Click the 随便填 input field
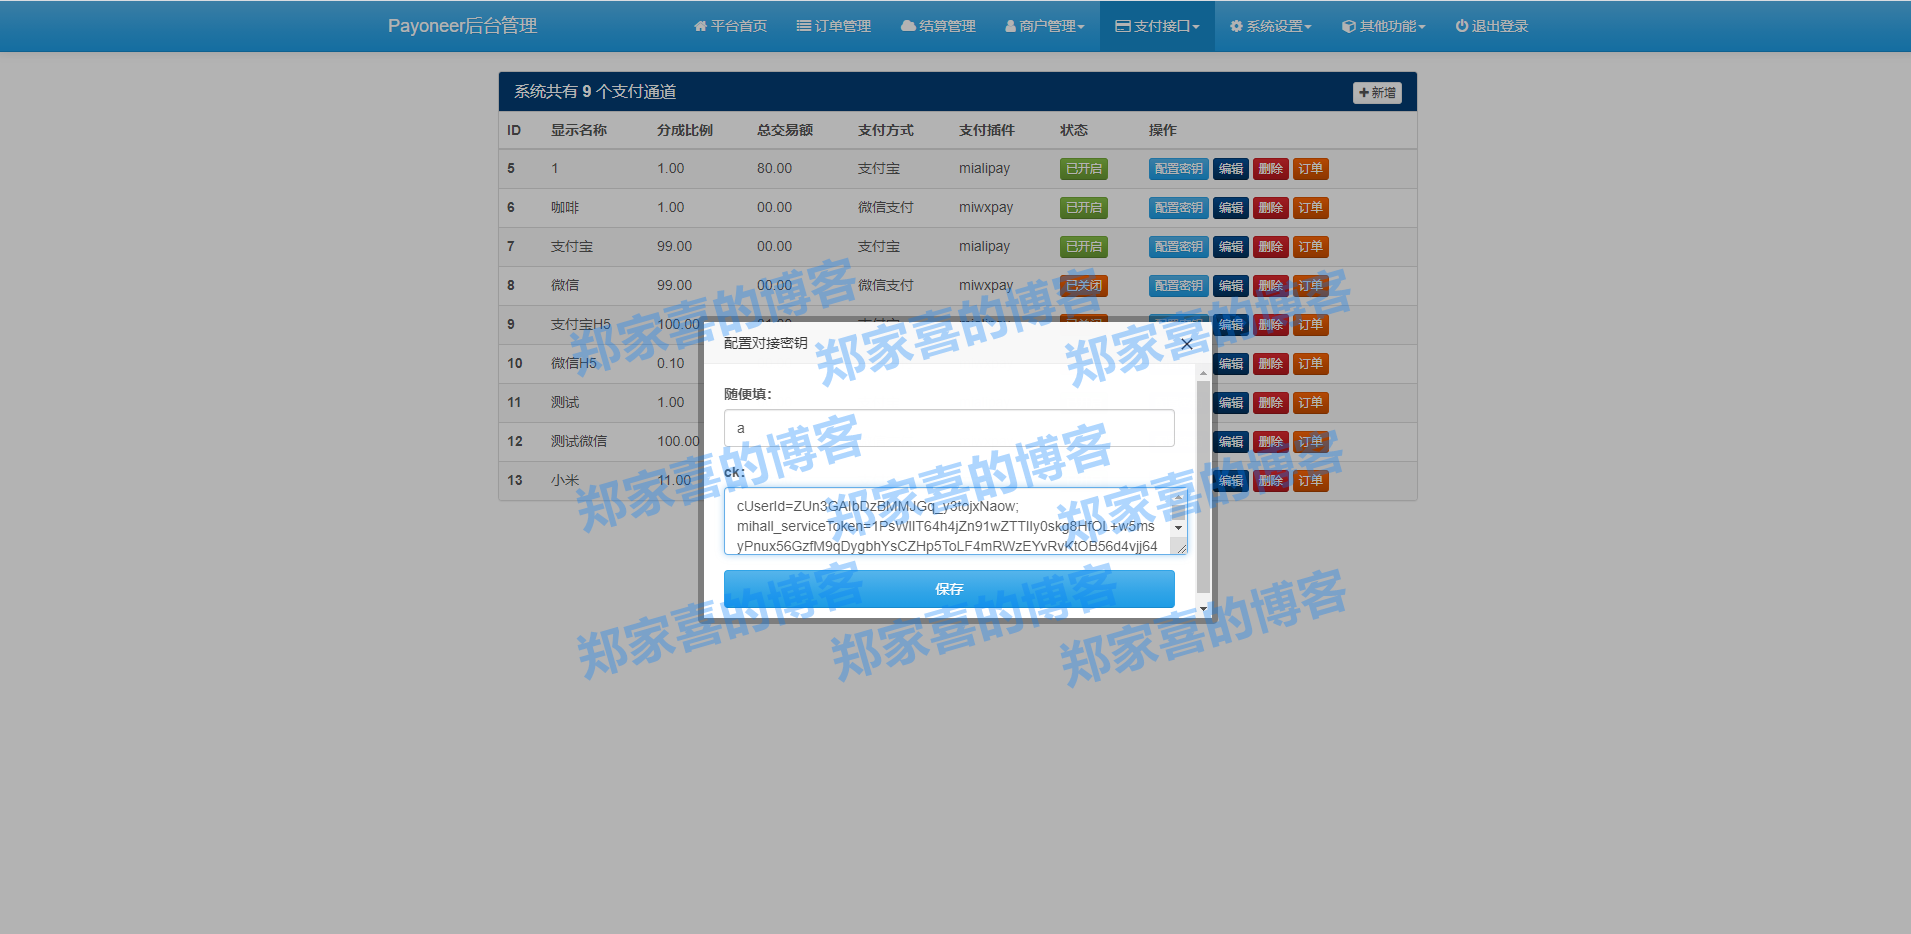 949,428
